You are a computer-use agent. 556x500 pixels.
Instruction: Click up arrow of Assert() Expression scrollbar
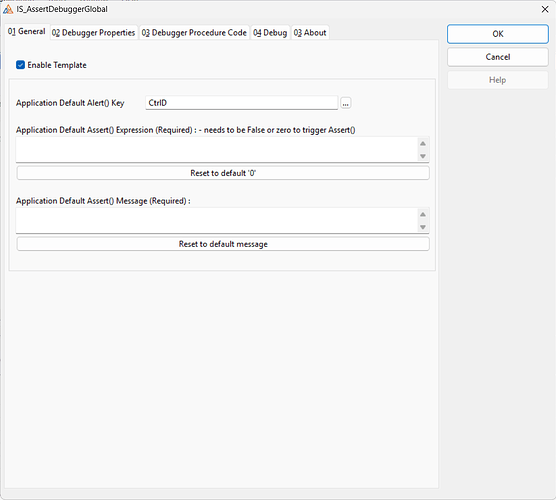[x=423, y=144]
